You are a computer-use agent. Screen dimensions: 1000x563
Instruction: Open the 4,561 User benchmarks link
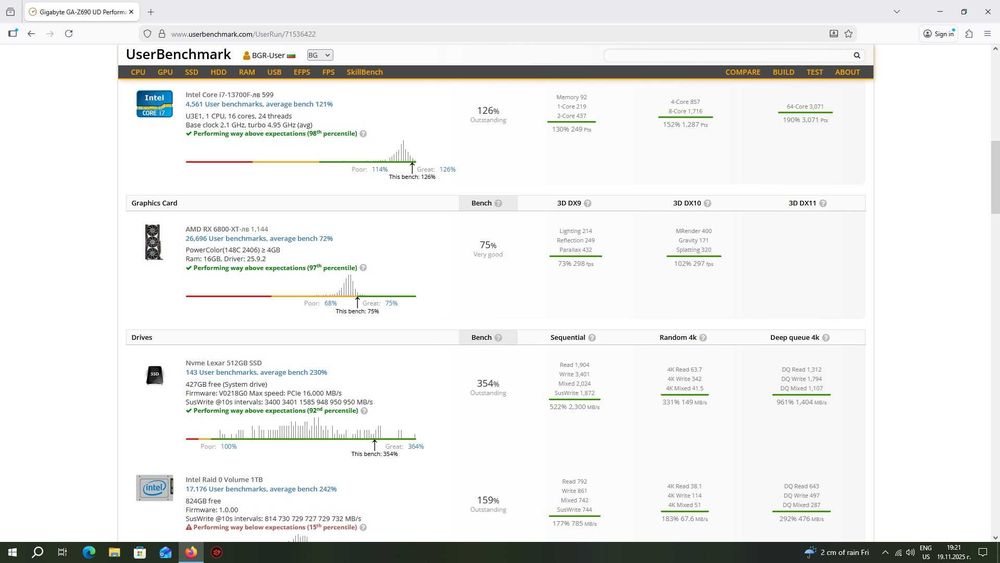(259, 104)
